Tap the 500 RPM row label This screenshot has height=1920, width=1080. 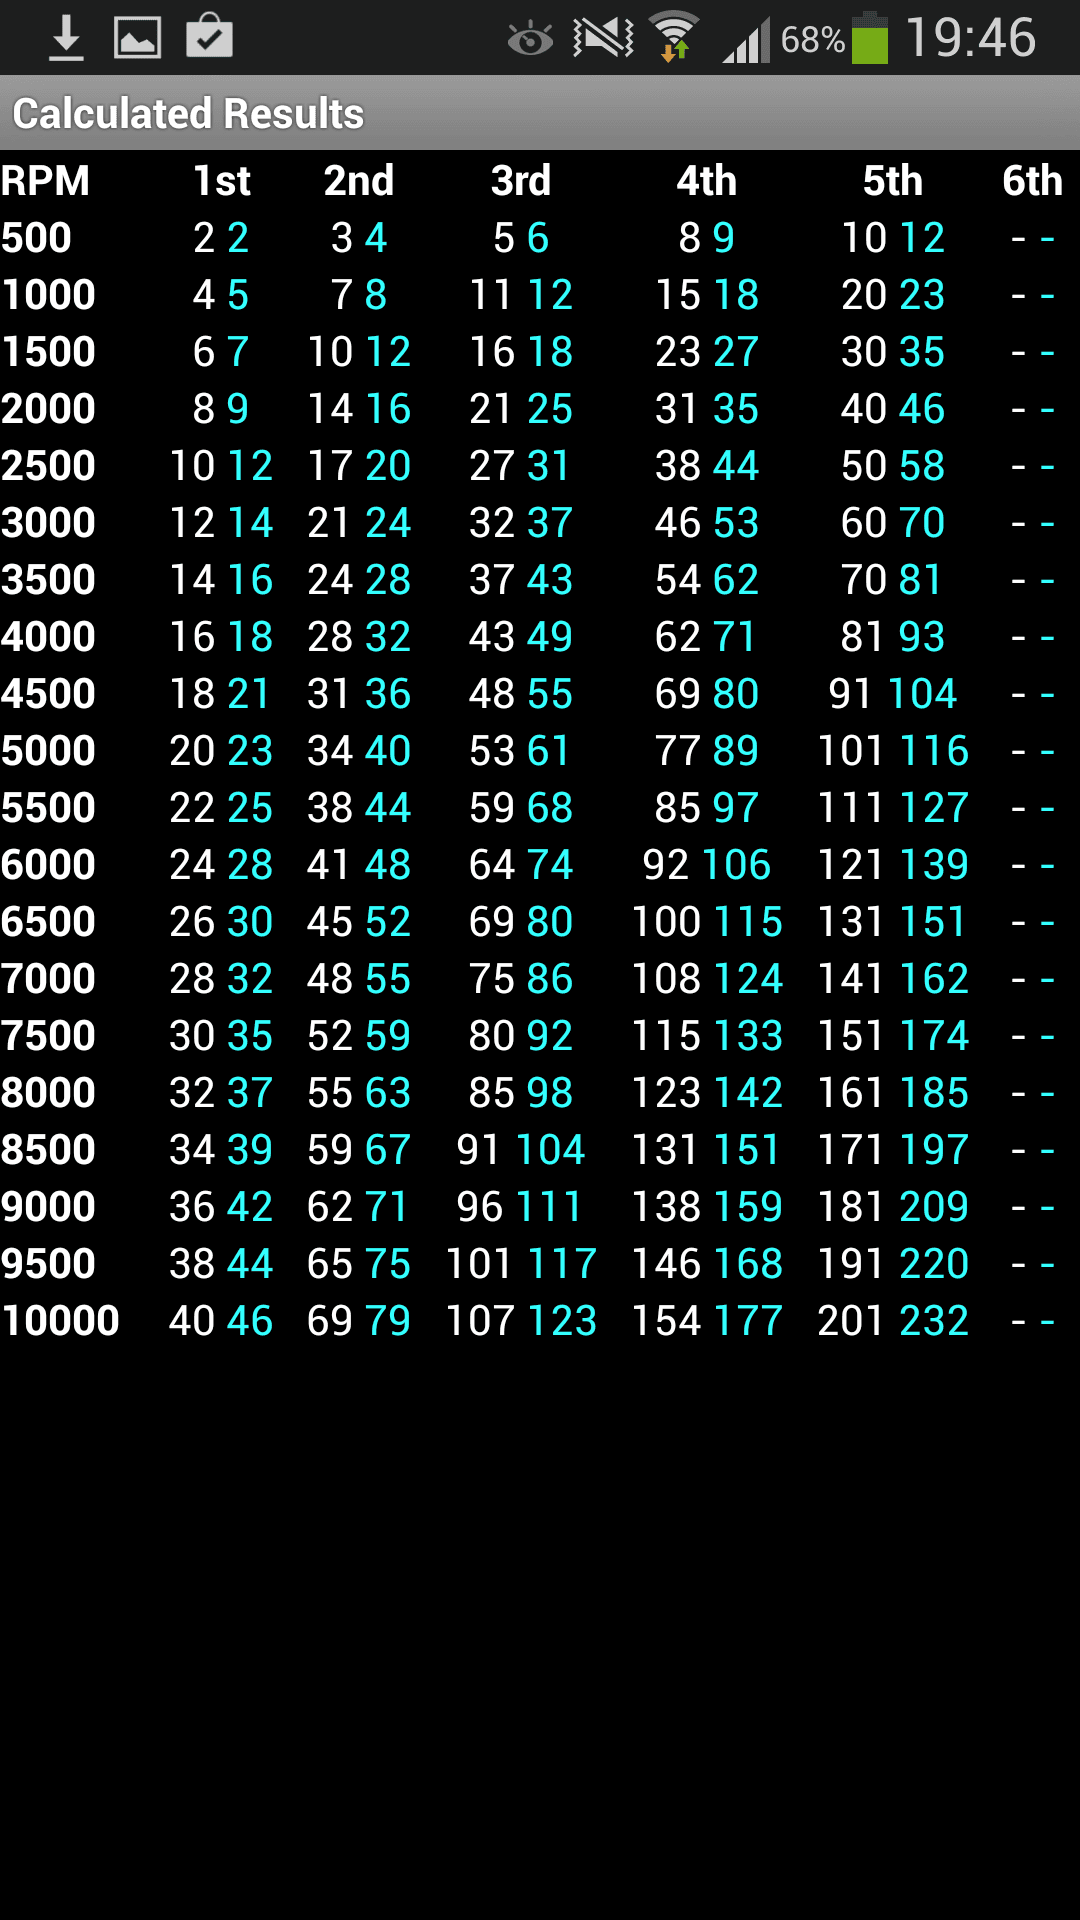pyautogui.click(x=36, y=238)
